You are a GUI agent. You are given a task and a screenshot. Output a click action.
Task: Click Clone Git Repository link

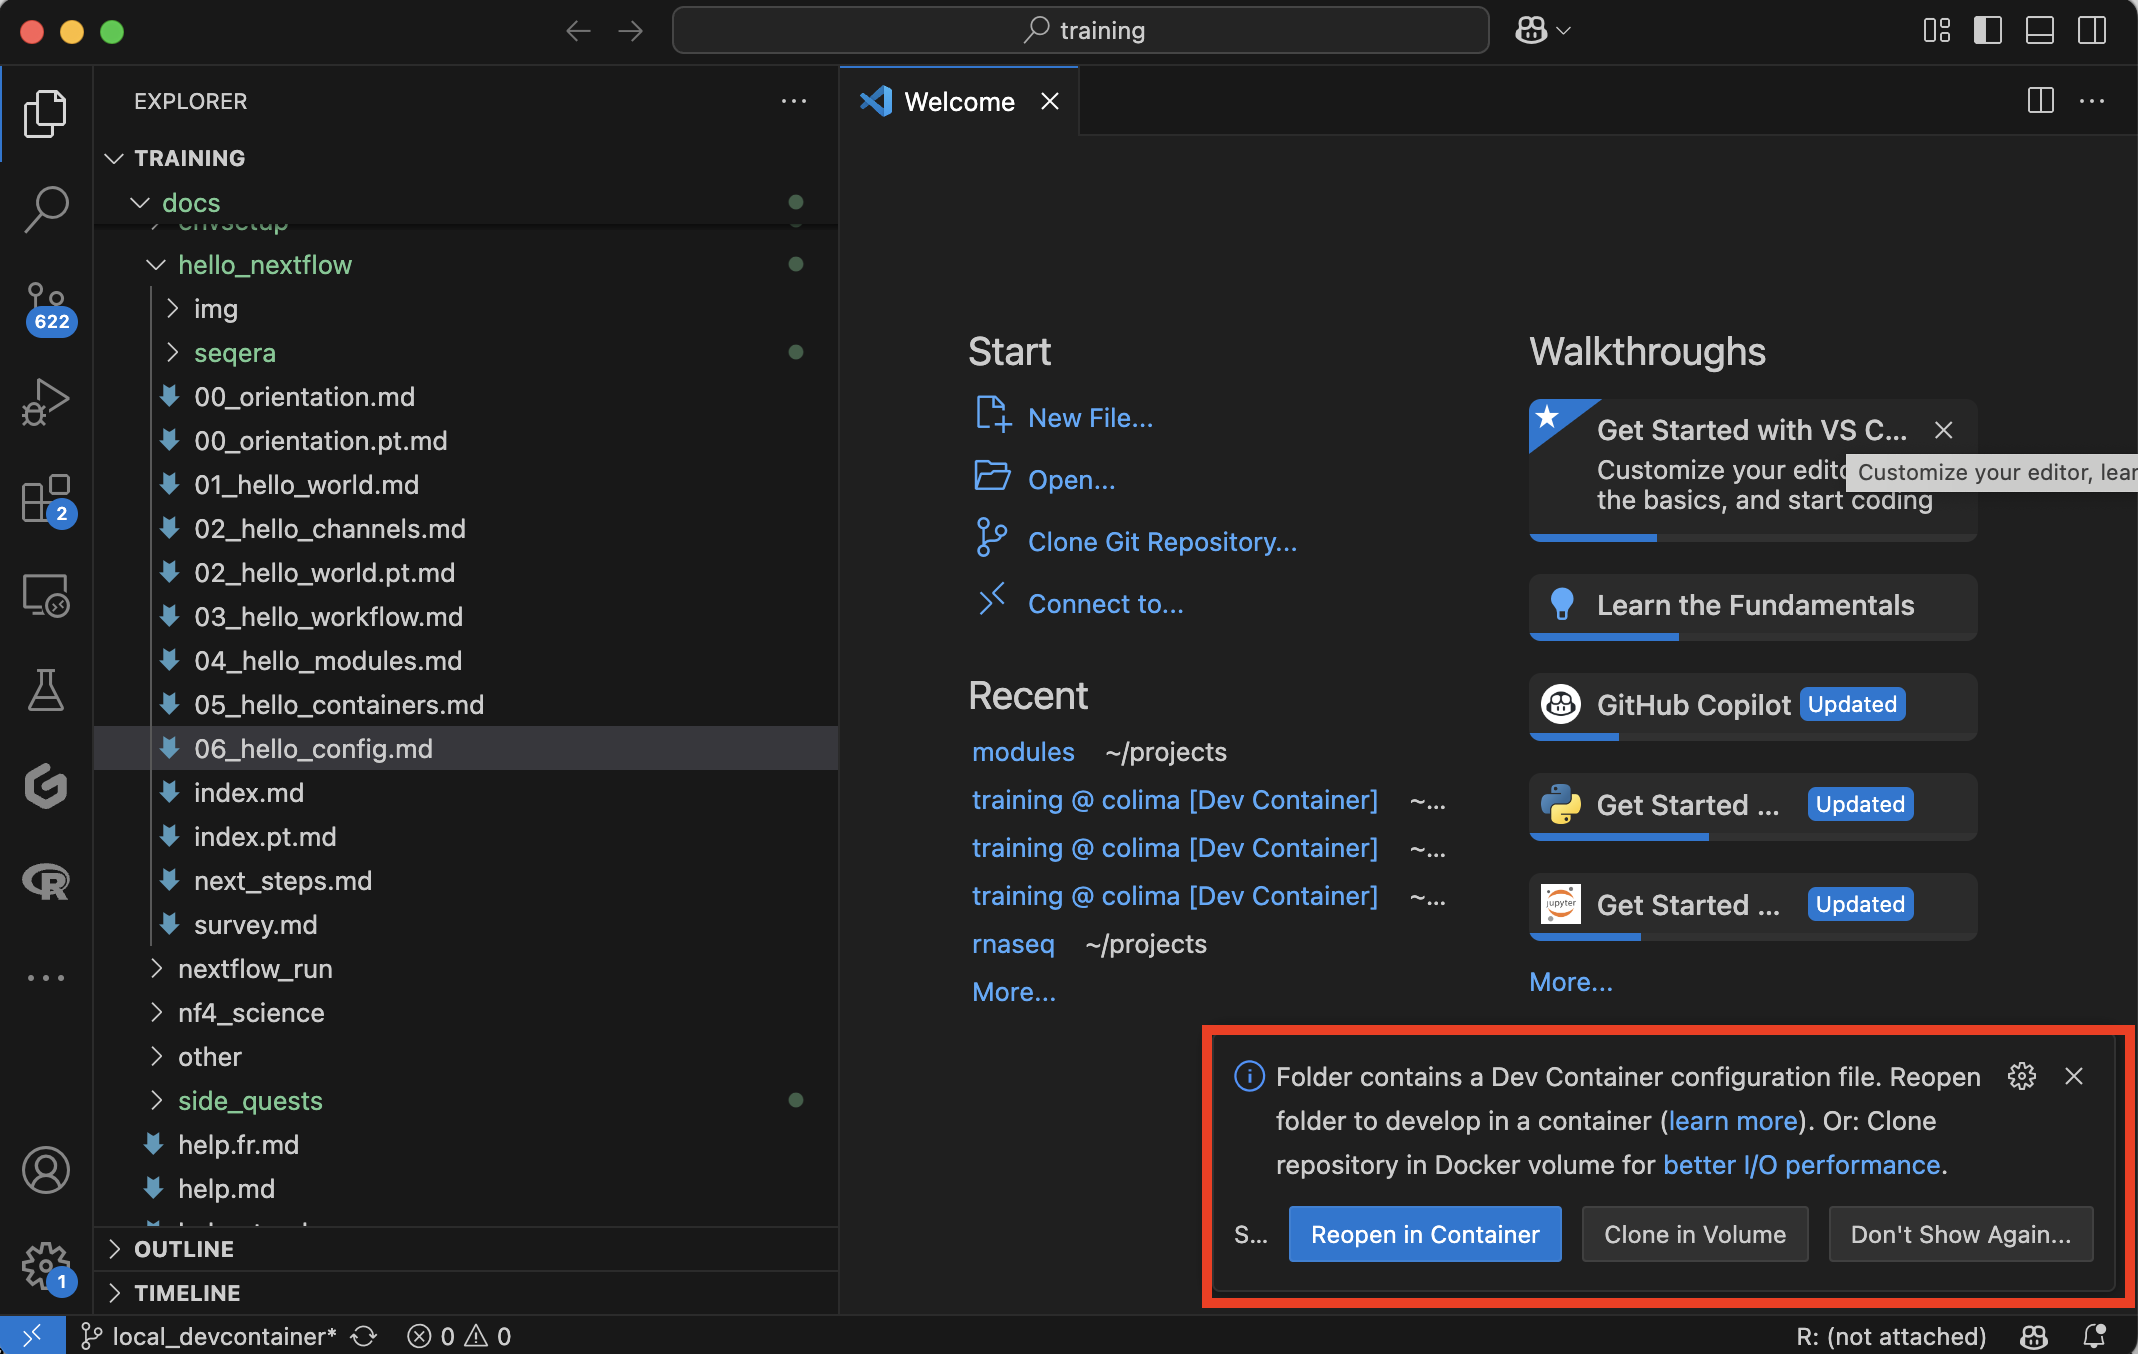[1162, 542]
